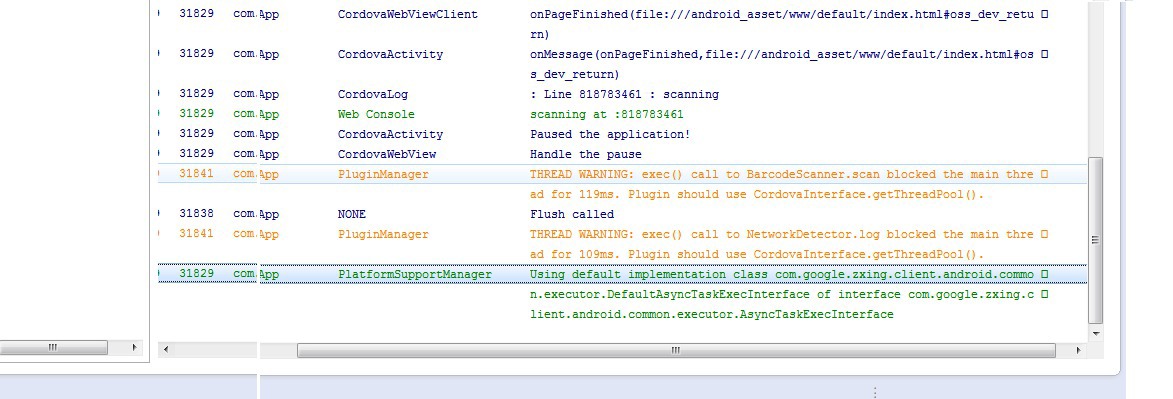This screenshot has width=1173, height=399.
Task: Click the logcat vertical scrollbar thumb
Action: [x=1095, y=240]
